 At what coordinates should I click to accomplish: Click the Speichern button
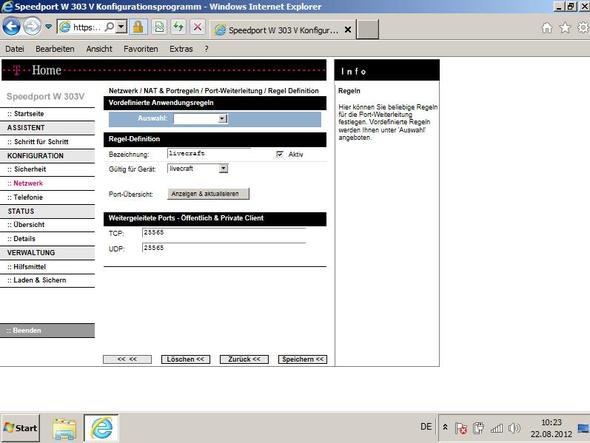303,359
